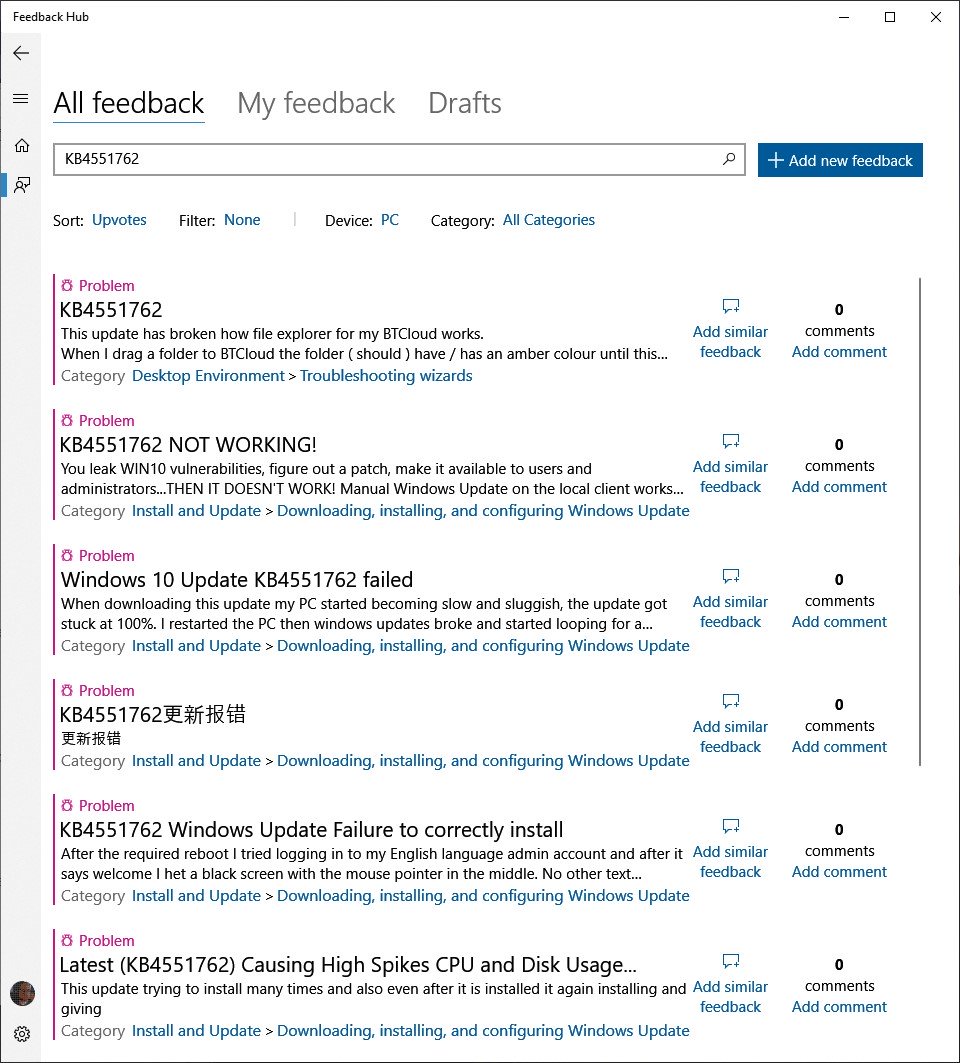
Task: Open the All Categories dropdown
Action: (x=548, y=220)
